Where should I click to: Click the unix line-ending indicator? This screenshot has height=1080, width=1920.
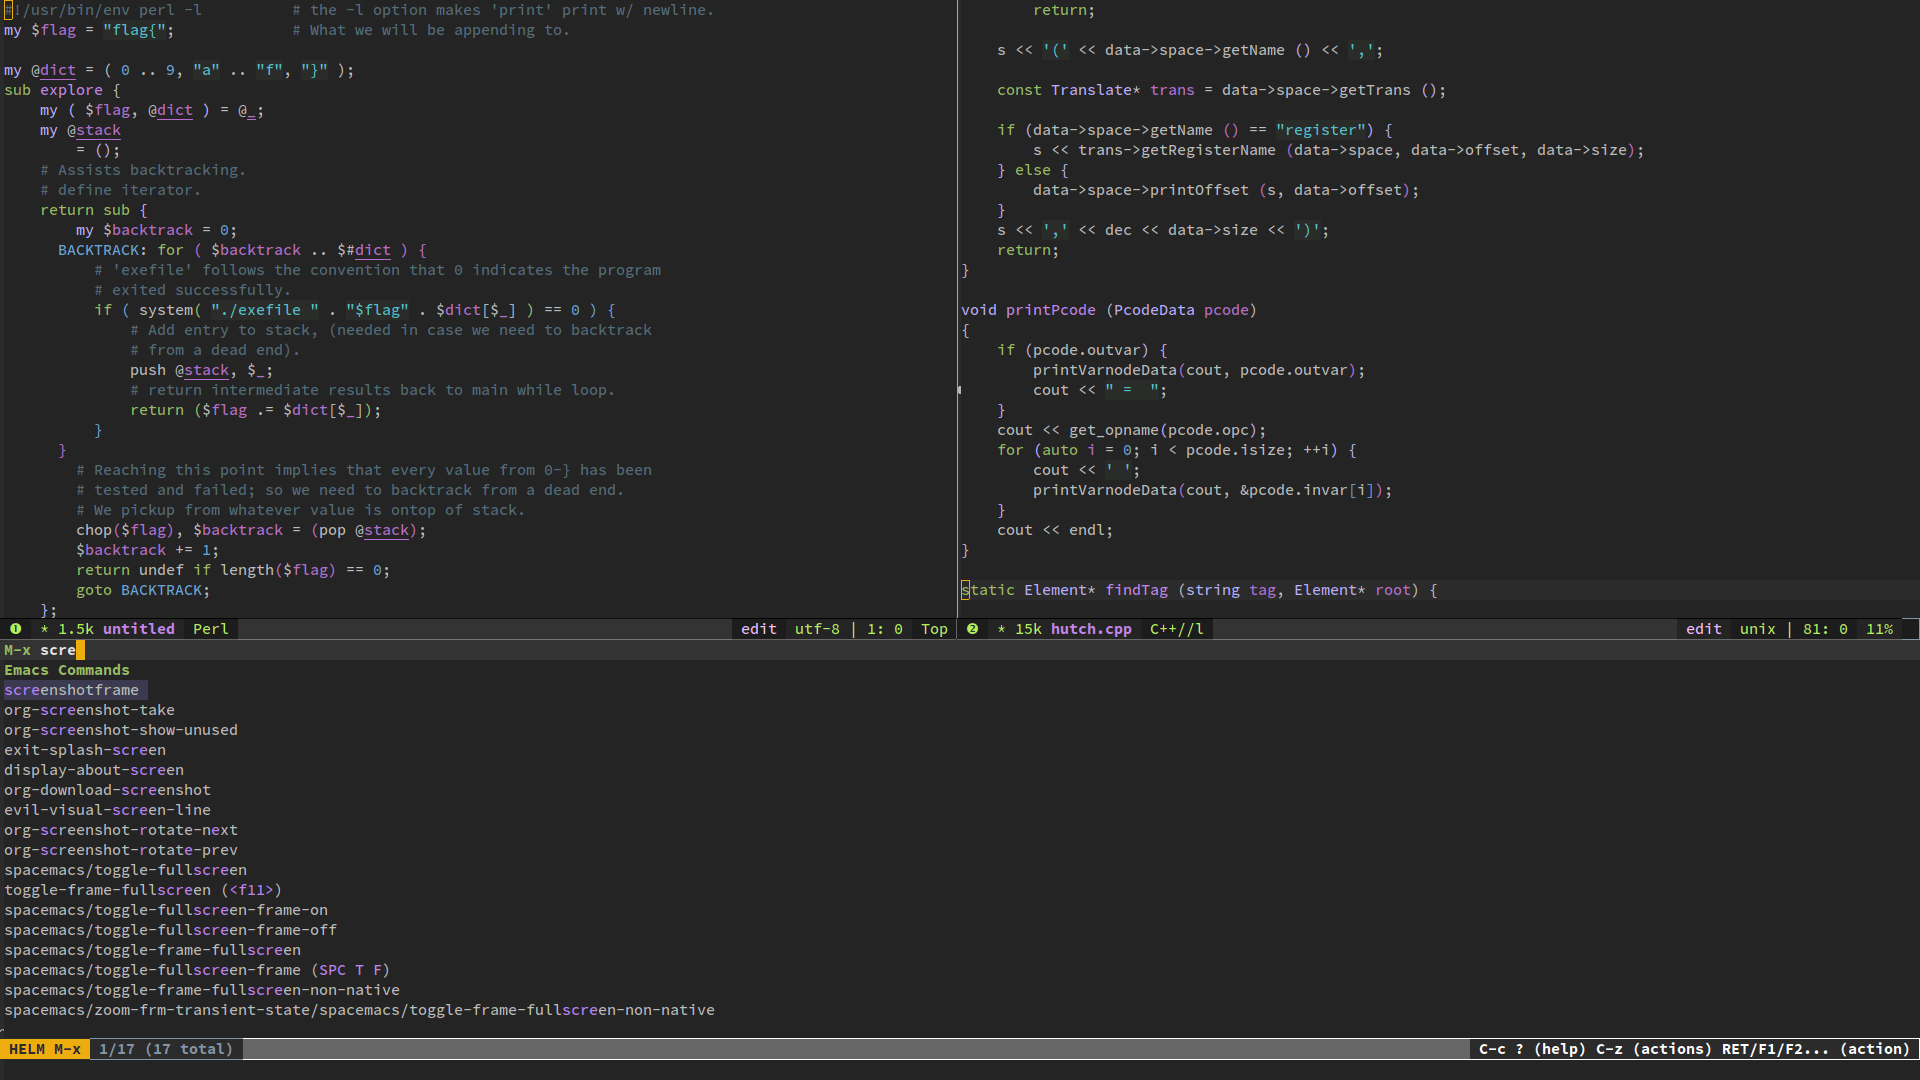(1757, 629)
